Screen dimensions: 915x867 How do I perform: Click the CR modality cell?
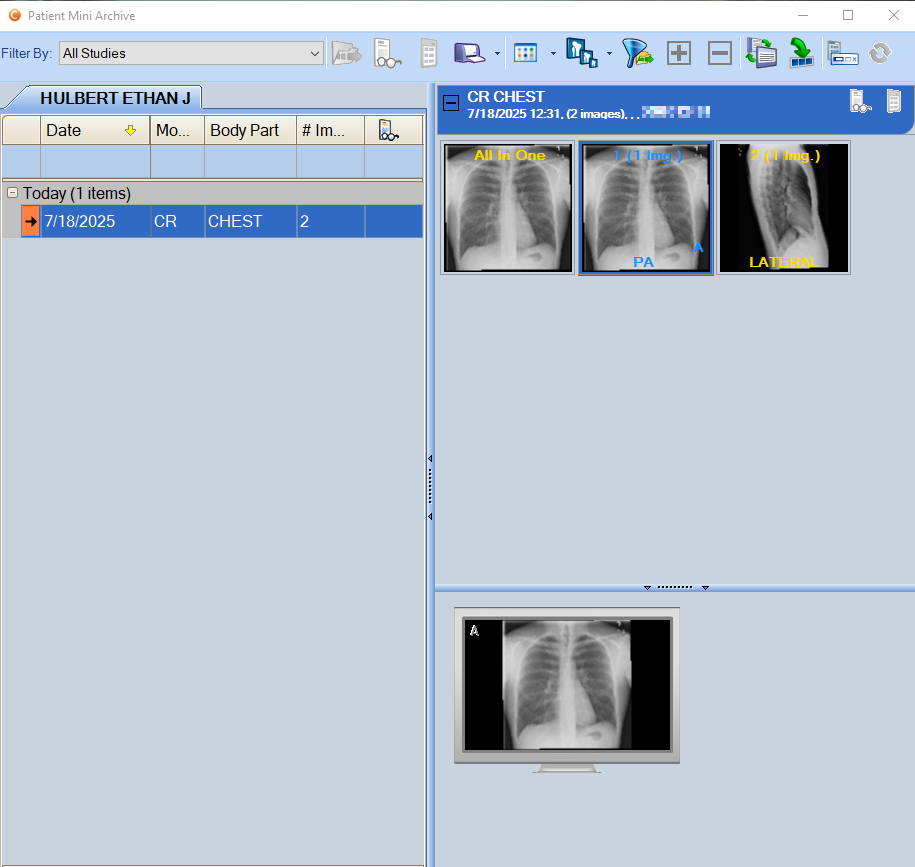pyautogui.click(x=177, y=221)
